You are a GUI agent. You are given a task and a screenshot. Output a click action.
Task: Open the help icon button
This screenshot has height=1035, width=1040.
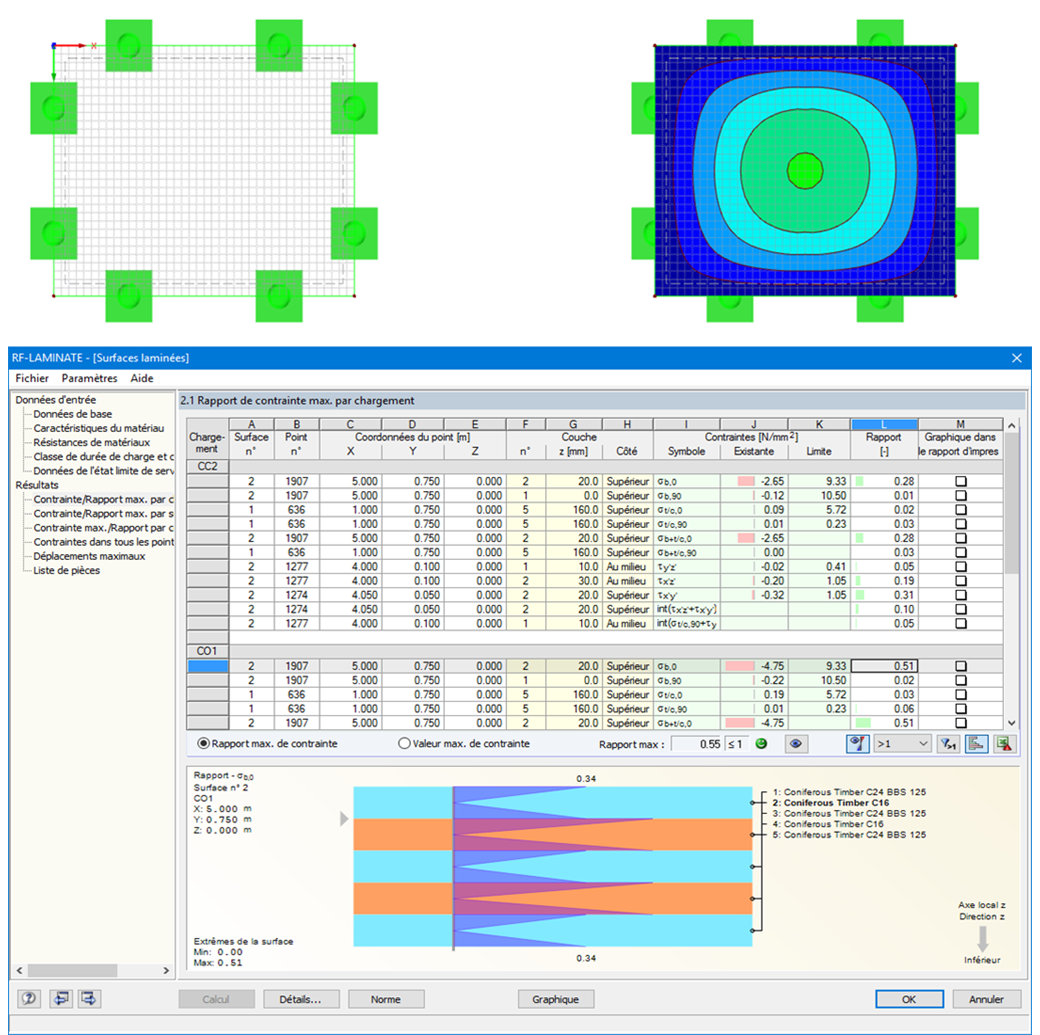pos(29,999)
